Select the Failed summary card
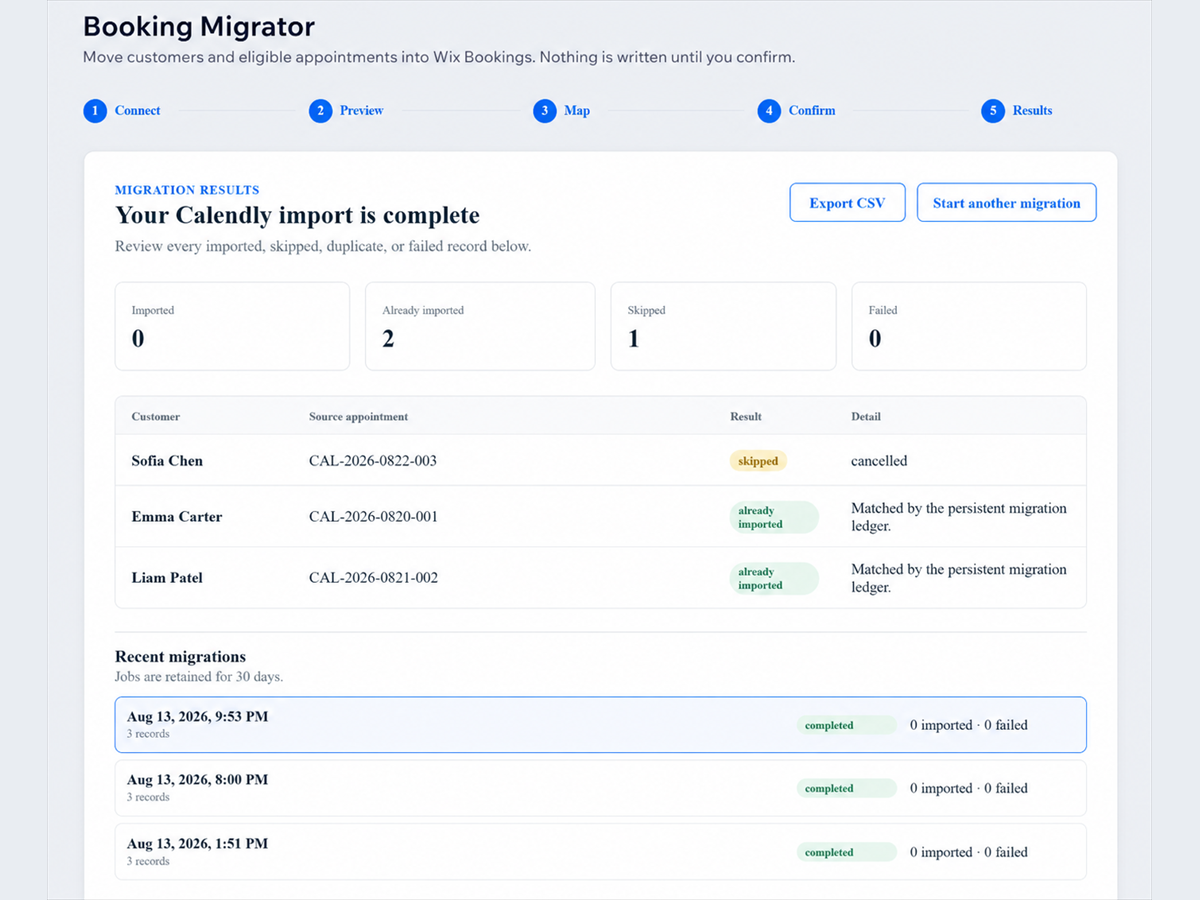 coord(969,326)
